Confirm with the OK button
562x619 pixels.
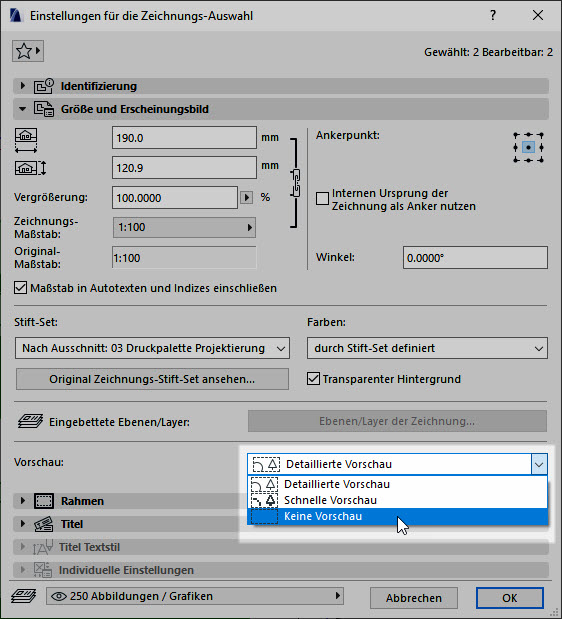coord(510,598)
